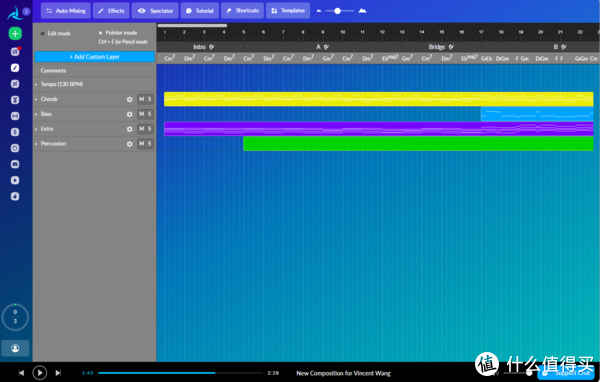Edit the Intro section marker

click(x=212, y=47)
